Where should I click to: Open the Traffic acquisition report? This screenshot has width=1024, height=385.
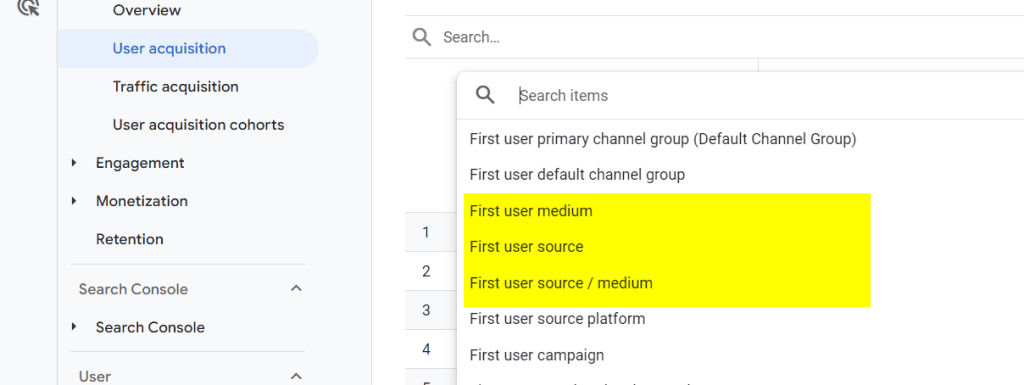(x=176, y=87)
